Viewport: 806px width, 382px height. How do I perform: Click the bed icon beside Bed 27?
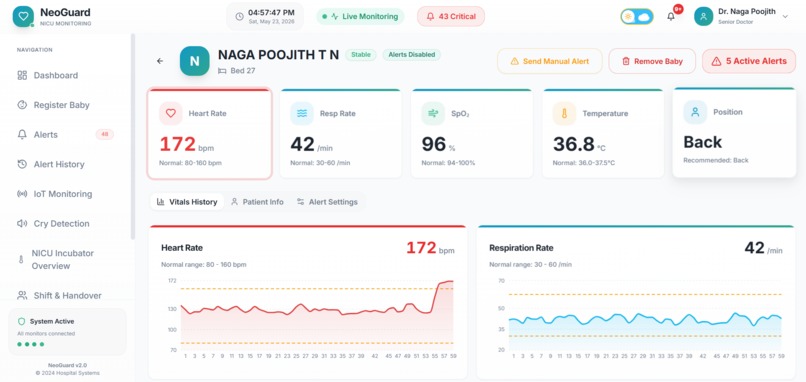[222, 71]
